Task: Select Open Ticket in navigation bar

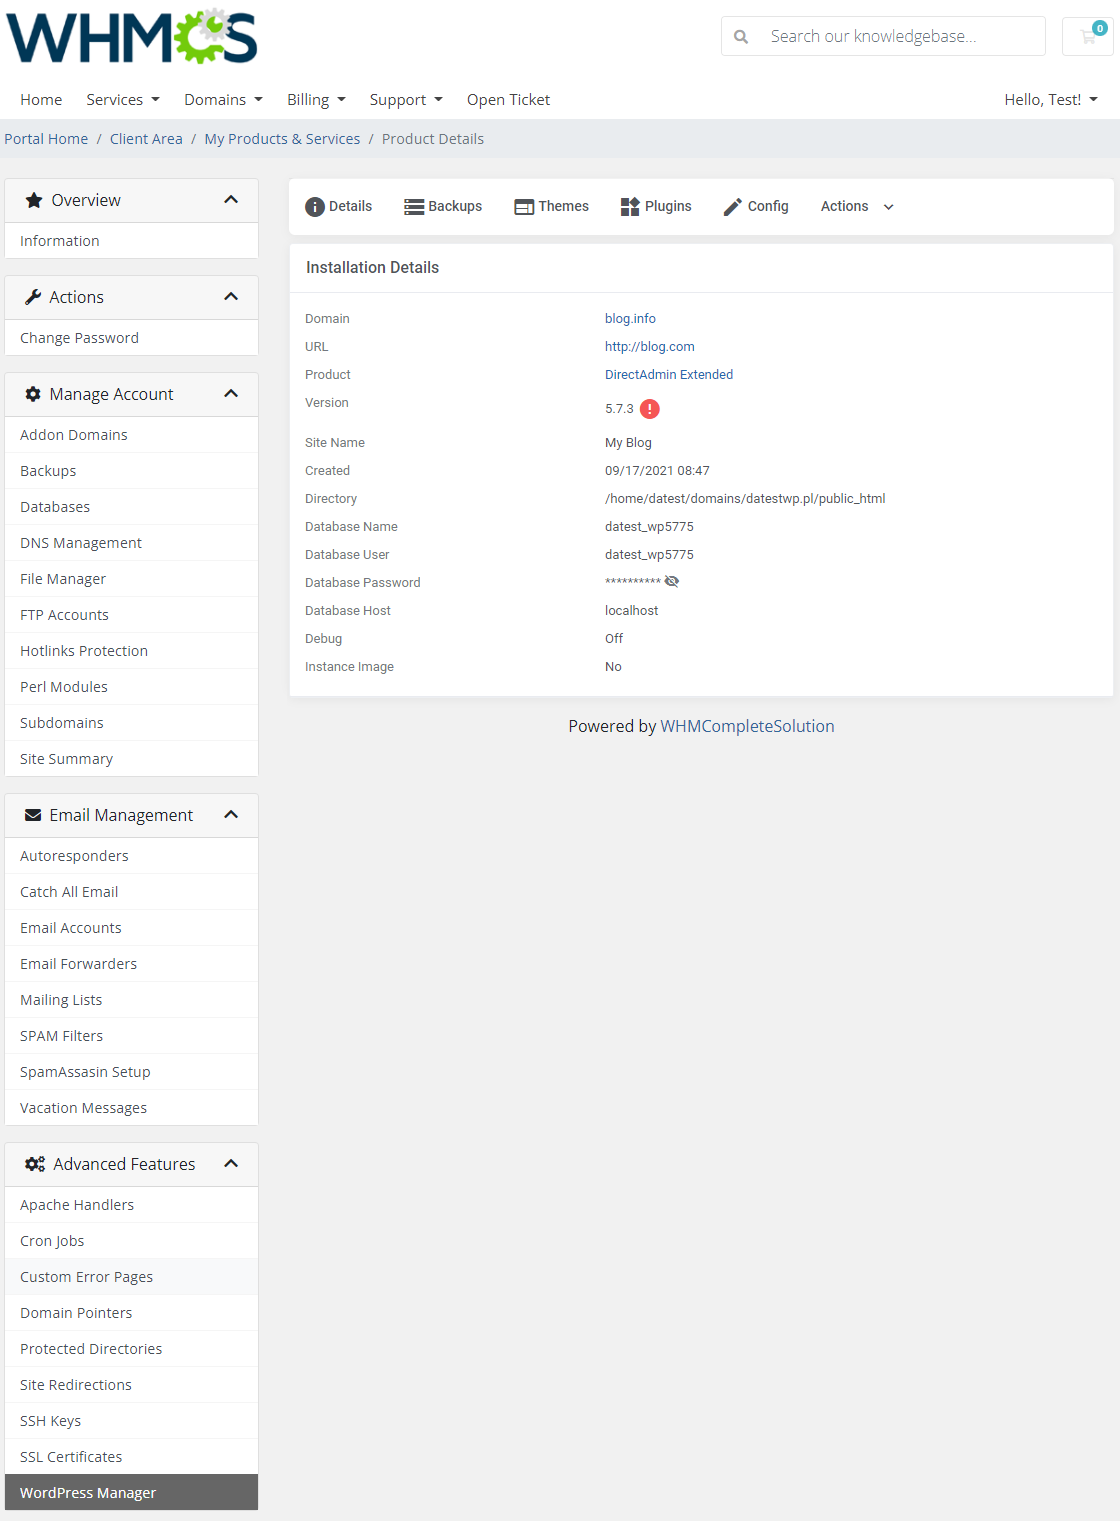Action: [508, 100]
